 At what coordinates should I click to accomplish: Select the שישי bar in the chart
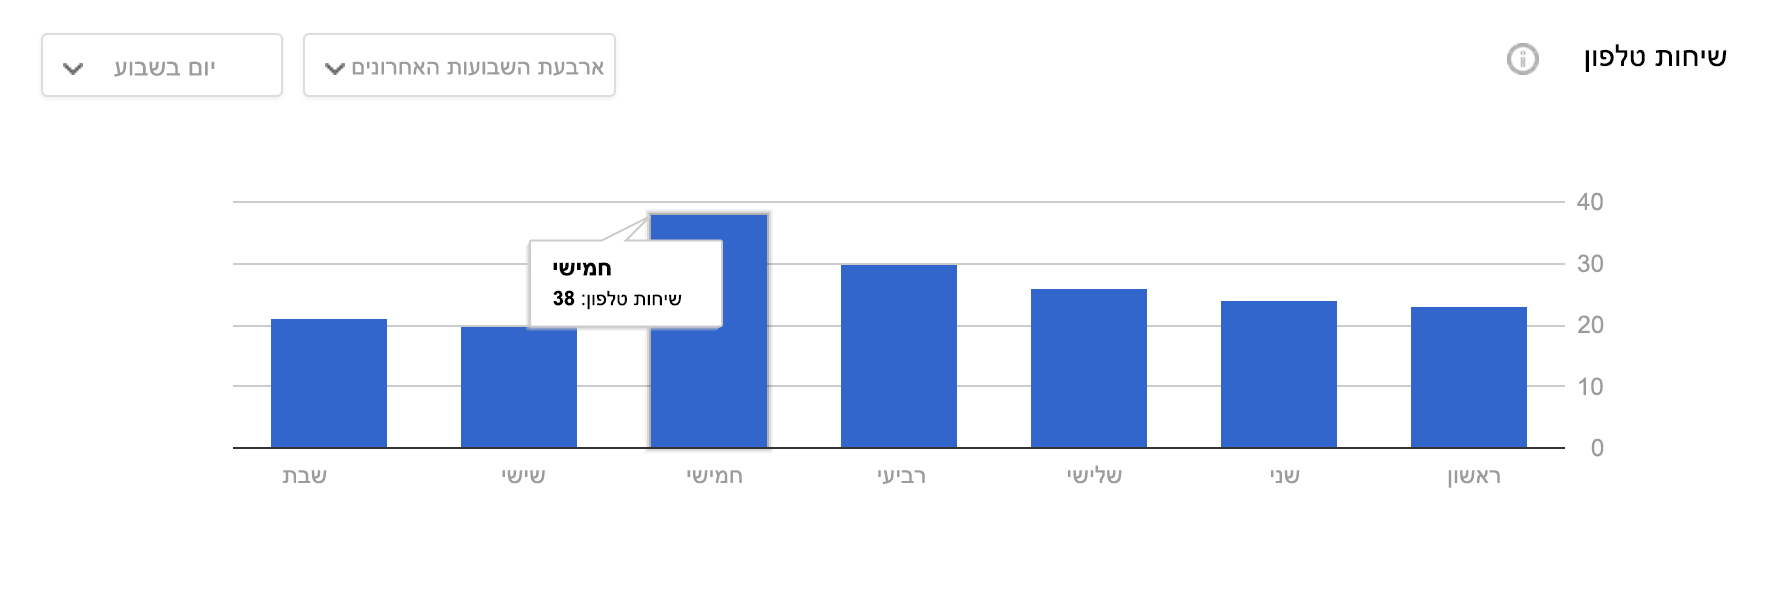(x=519, y=387)
